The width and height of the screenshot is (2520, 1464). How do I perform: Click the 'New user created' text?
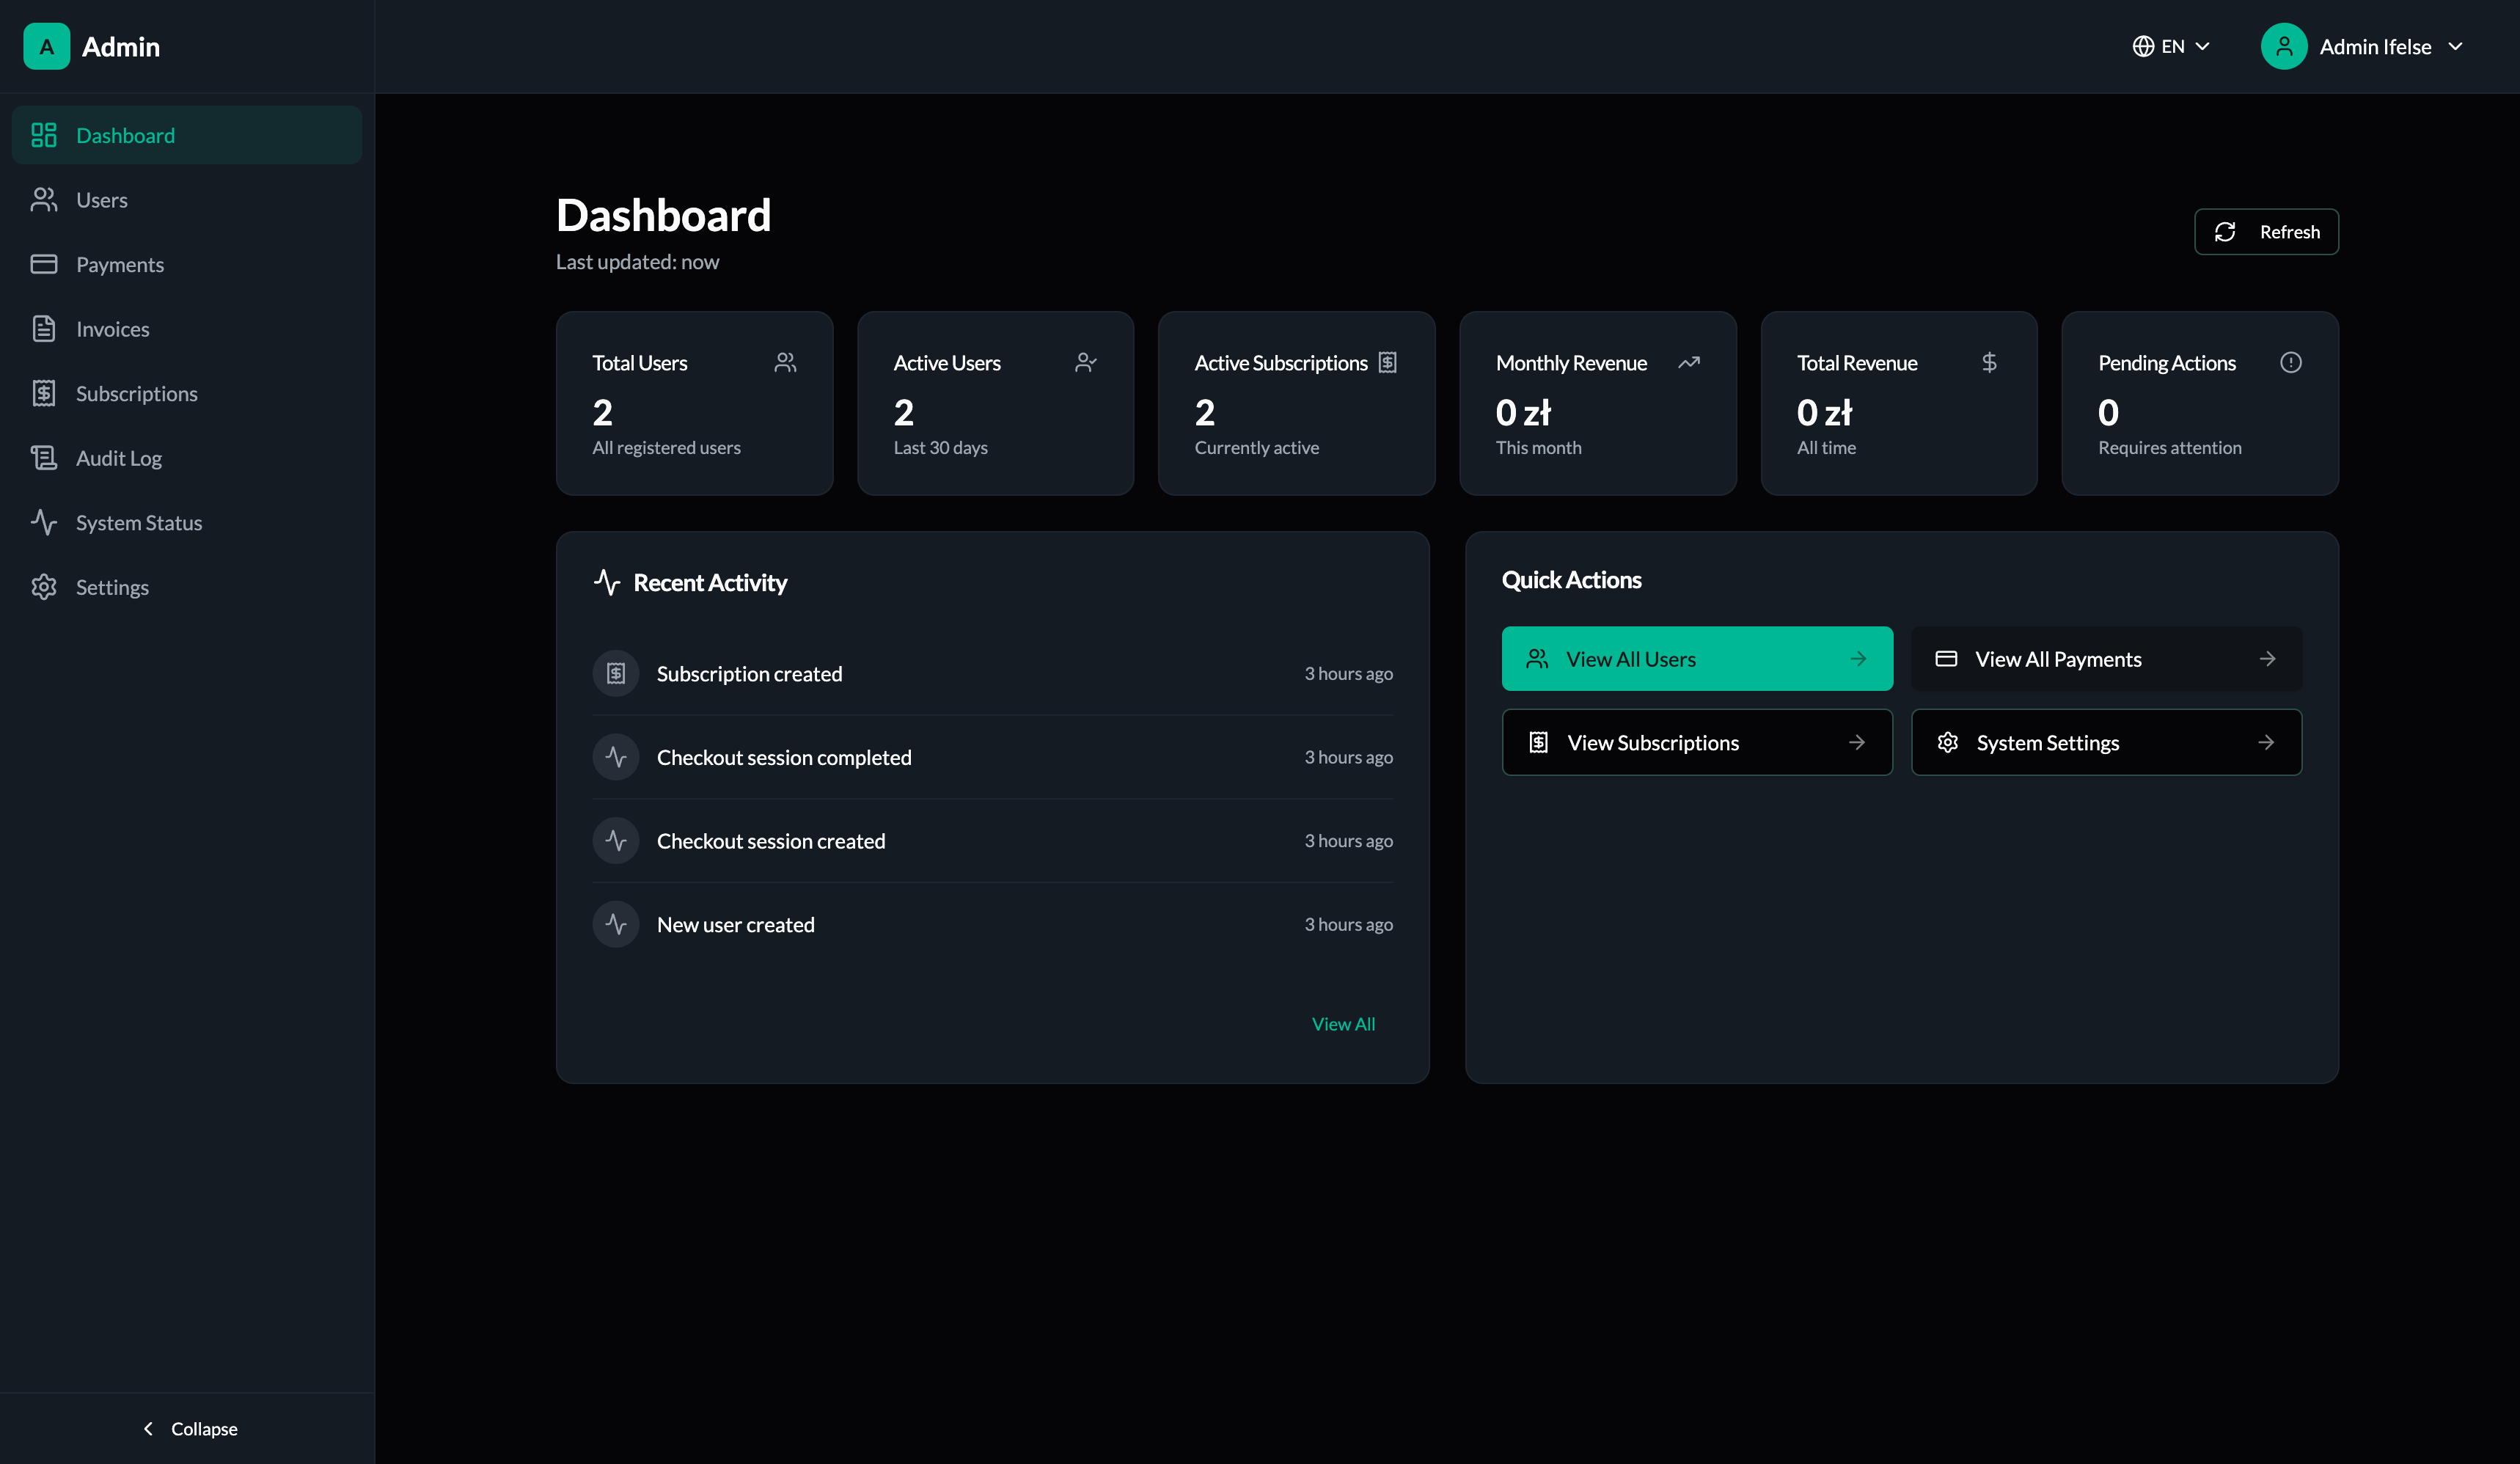coord(735,925)
